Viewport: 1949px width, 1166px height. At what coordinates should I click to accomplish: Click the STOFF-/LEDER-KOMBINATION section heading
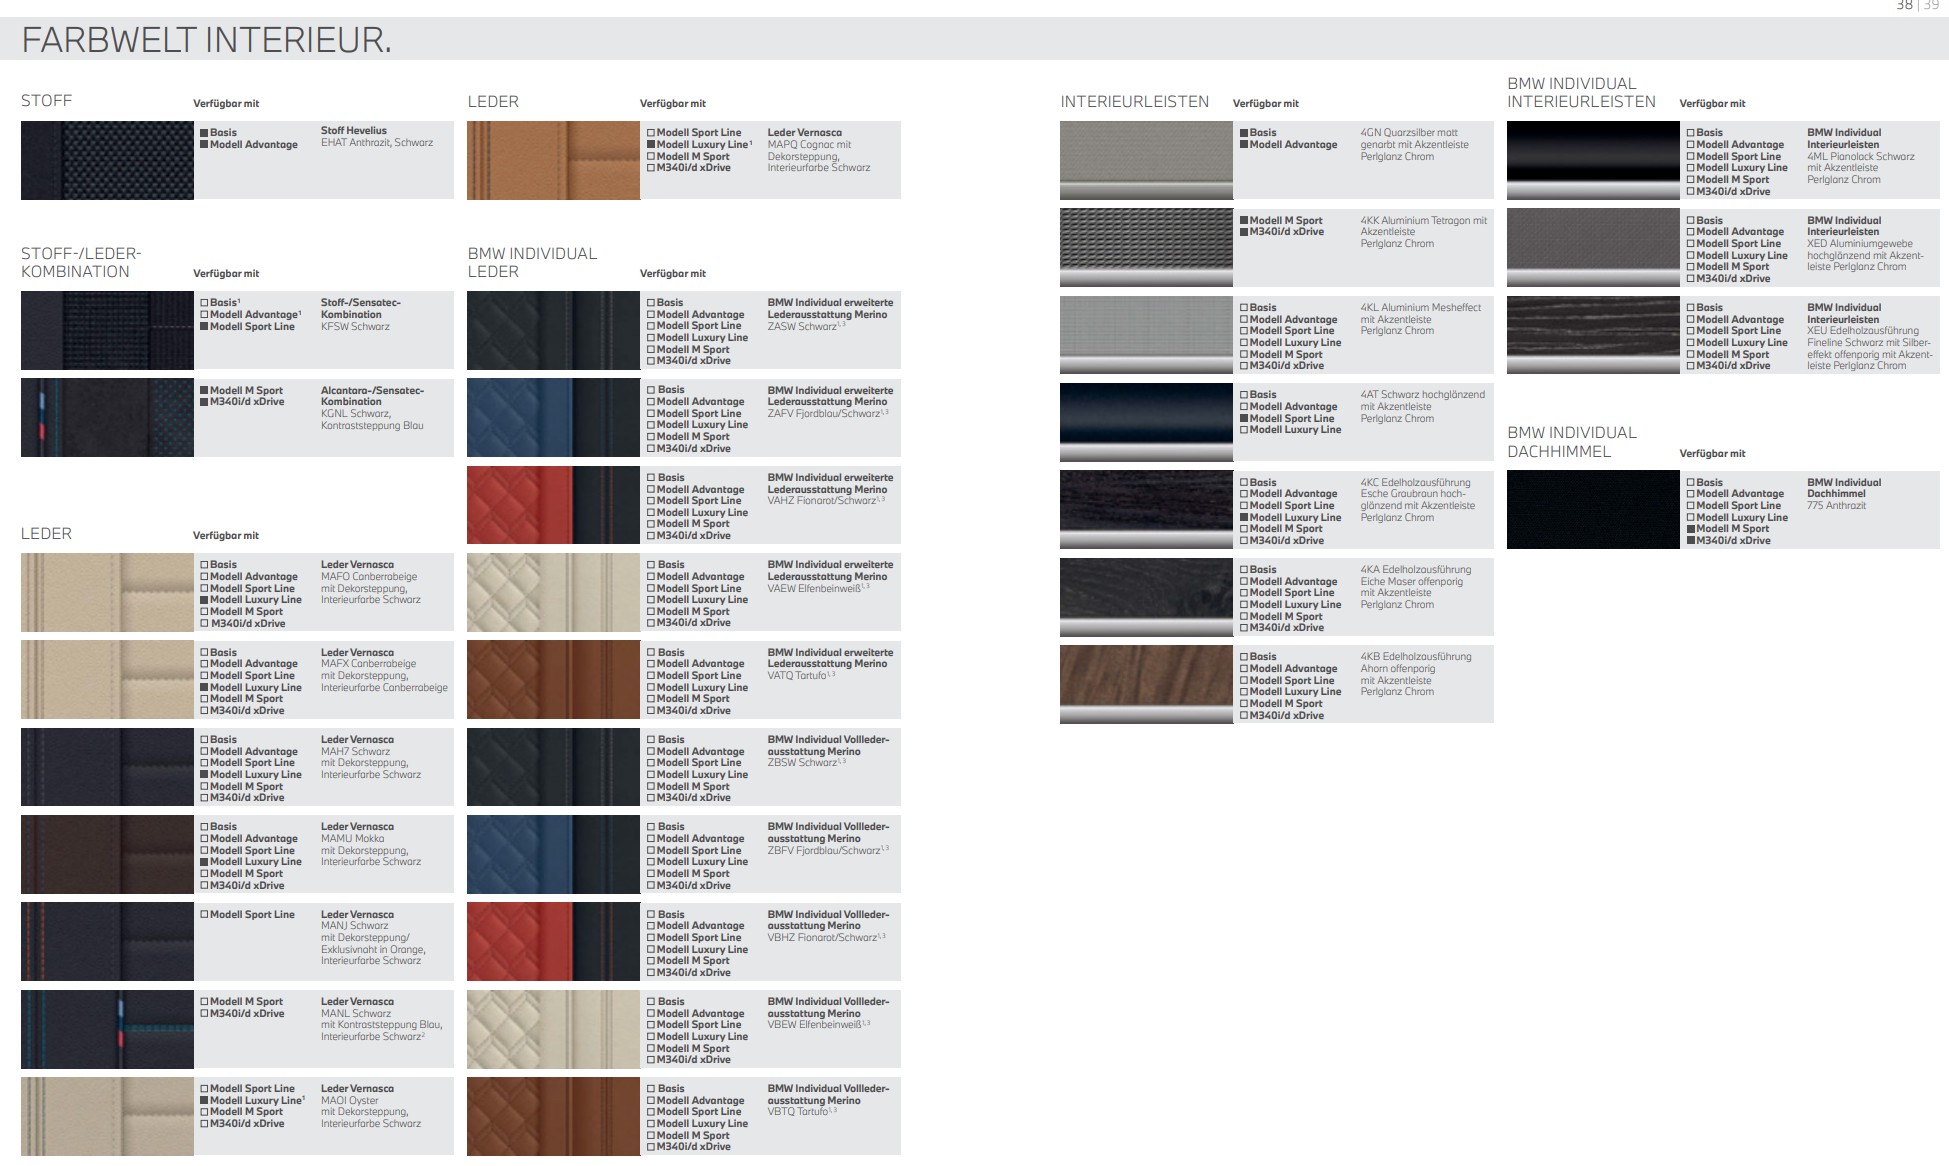point(81,263)
